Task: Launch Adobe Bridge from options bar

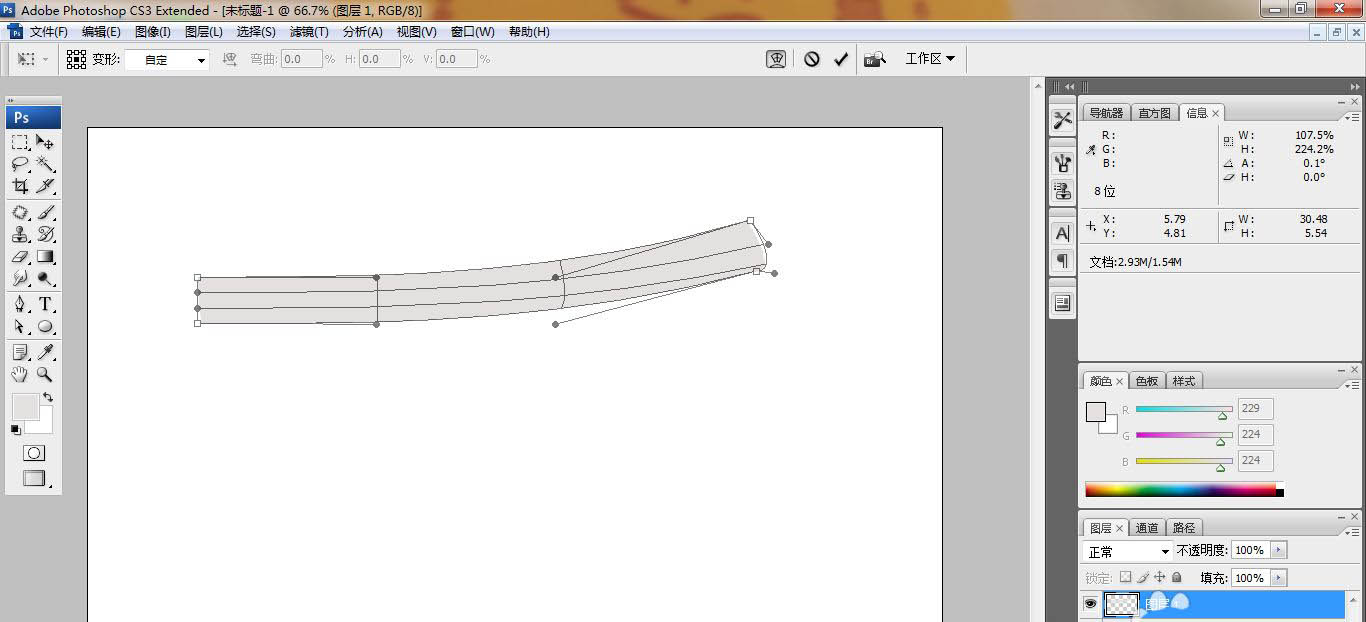Action: pyautogui.click(x=875, y=59)
